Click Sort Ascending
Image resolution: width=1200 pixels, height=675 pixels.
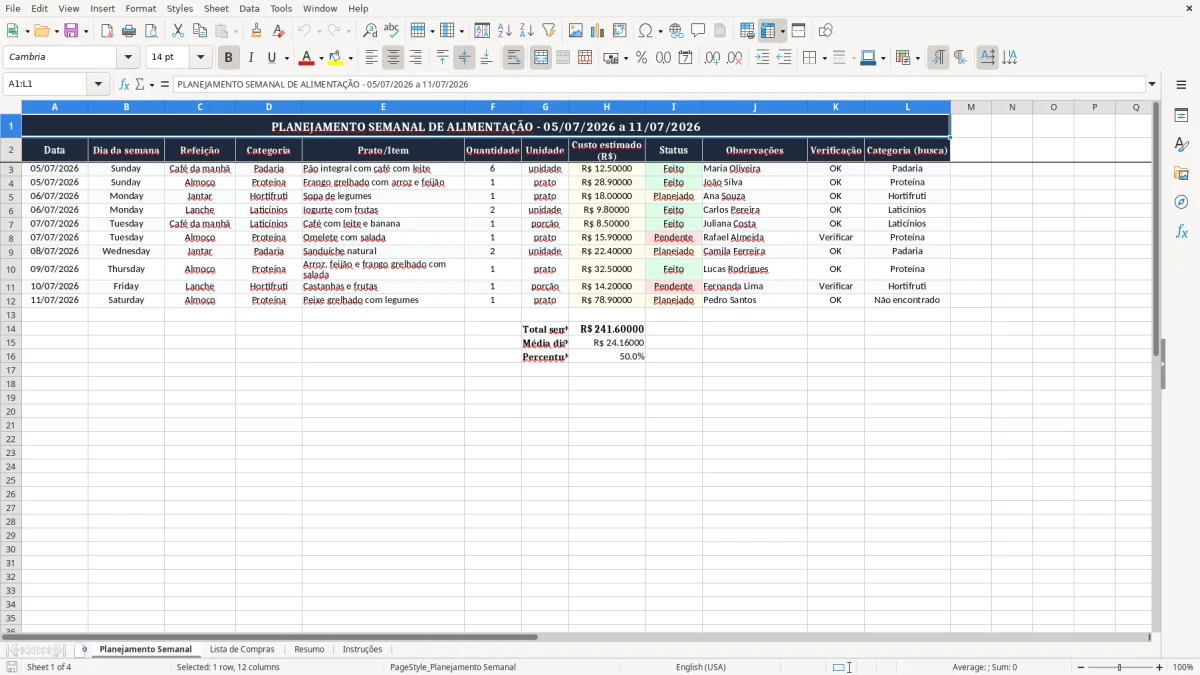pyautogui.click(x=504, y=31)
